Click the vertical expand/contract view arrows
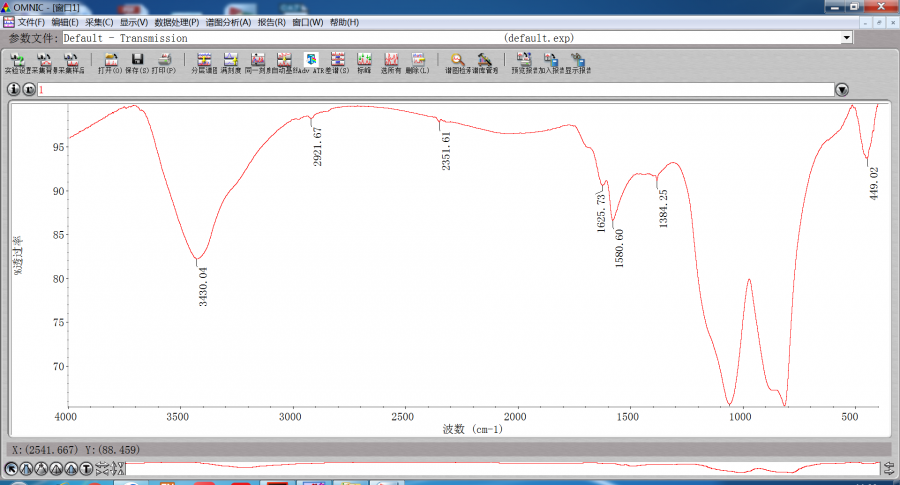 (x=117, y=469)
